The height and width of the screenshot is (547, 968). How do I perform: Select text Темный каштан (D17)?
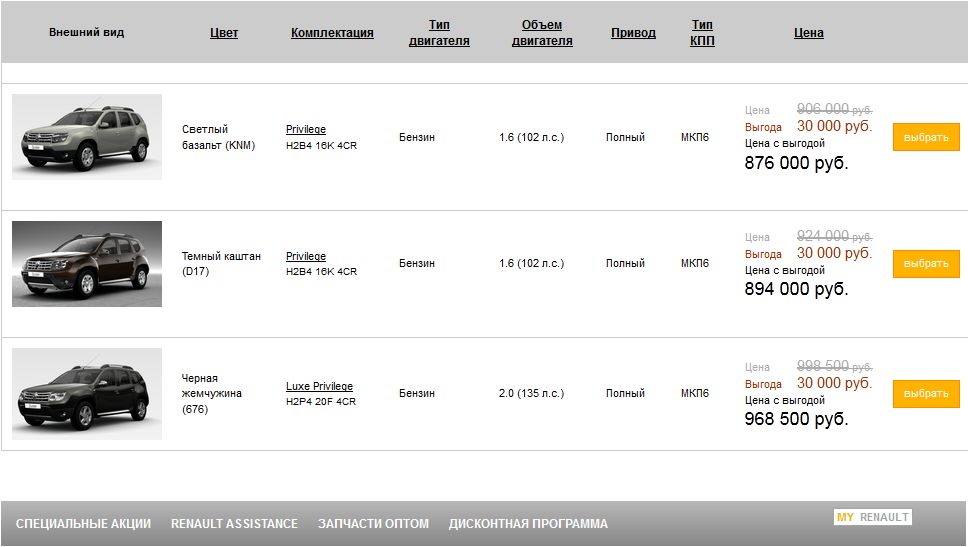click(x=221, y=264)
